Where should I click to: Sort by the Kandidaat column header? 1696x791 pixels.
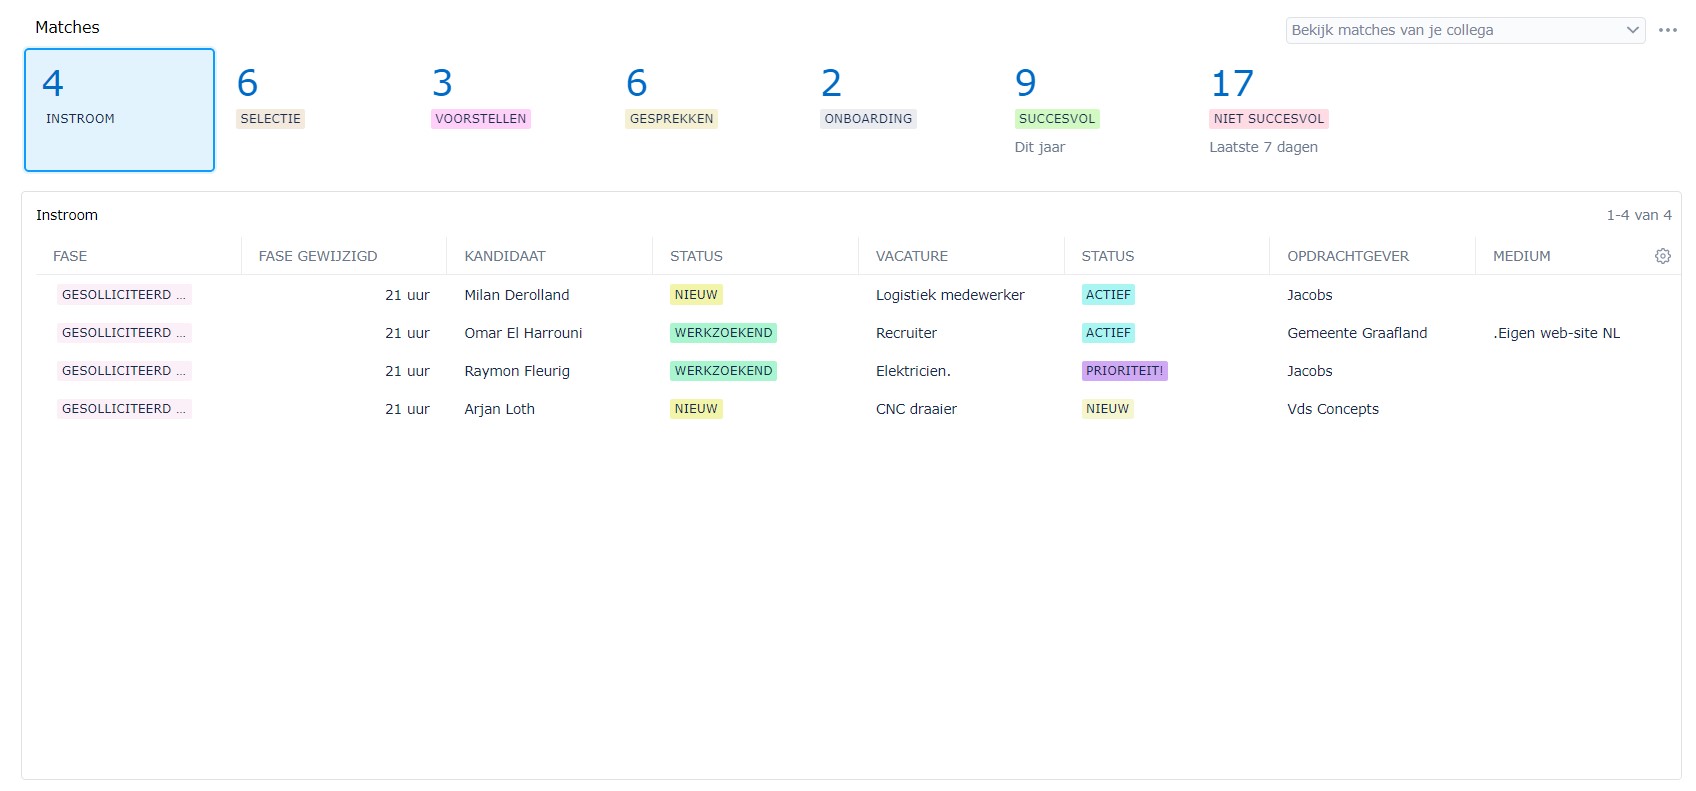tap(505, 256)
